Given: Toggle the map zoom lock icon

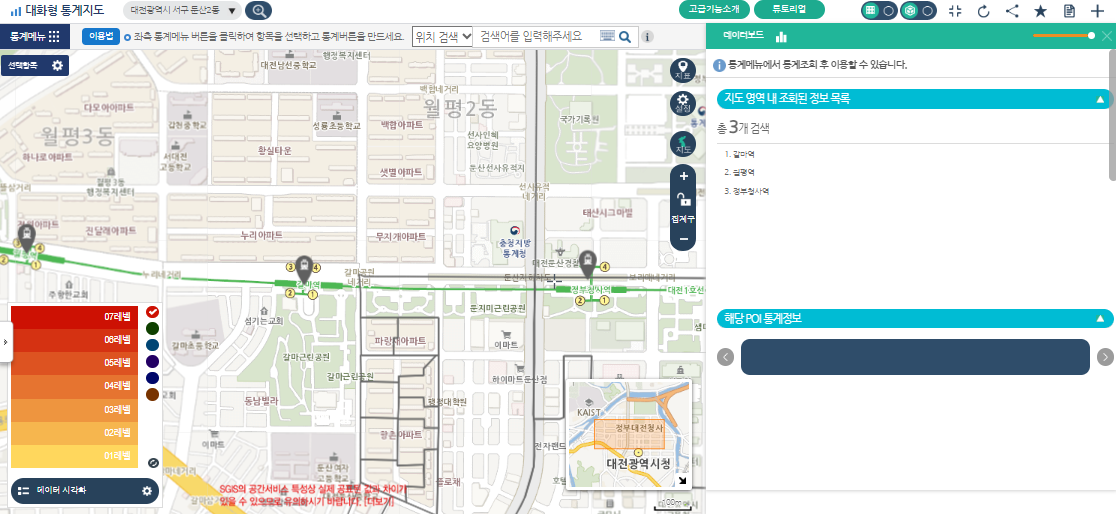Looking at the screenshot, I should (x=683, y=199).
